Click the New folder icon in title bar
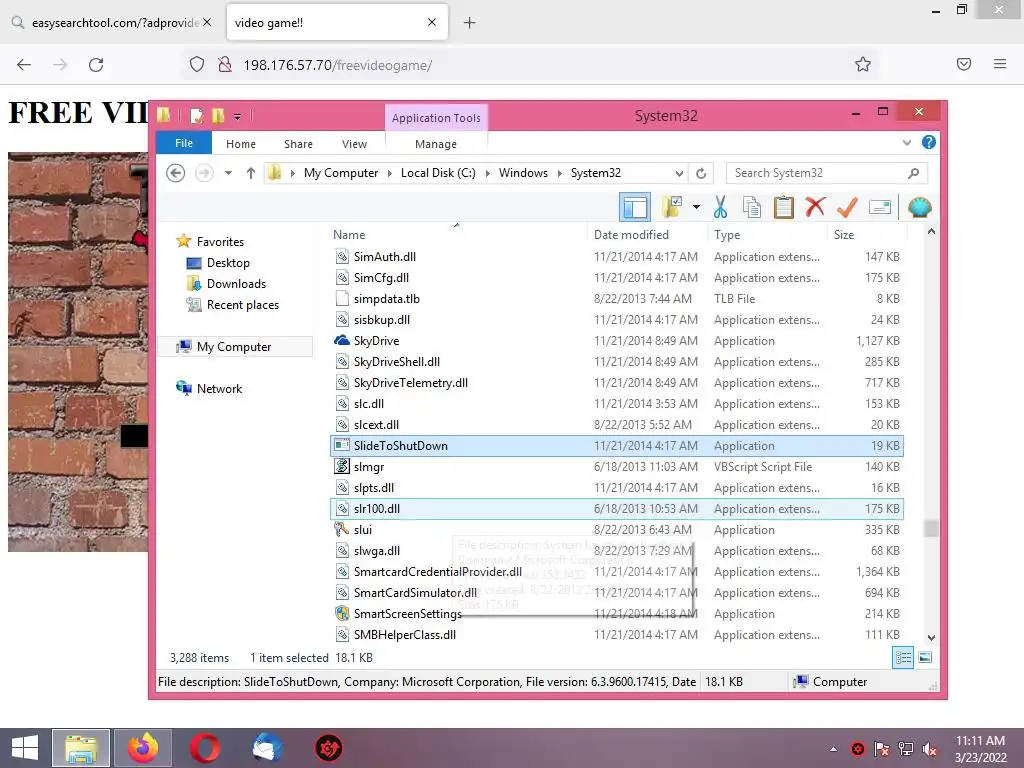The image size is (1024, 768). coord(218,116)
